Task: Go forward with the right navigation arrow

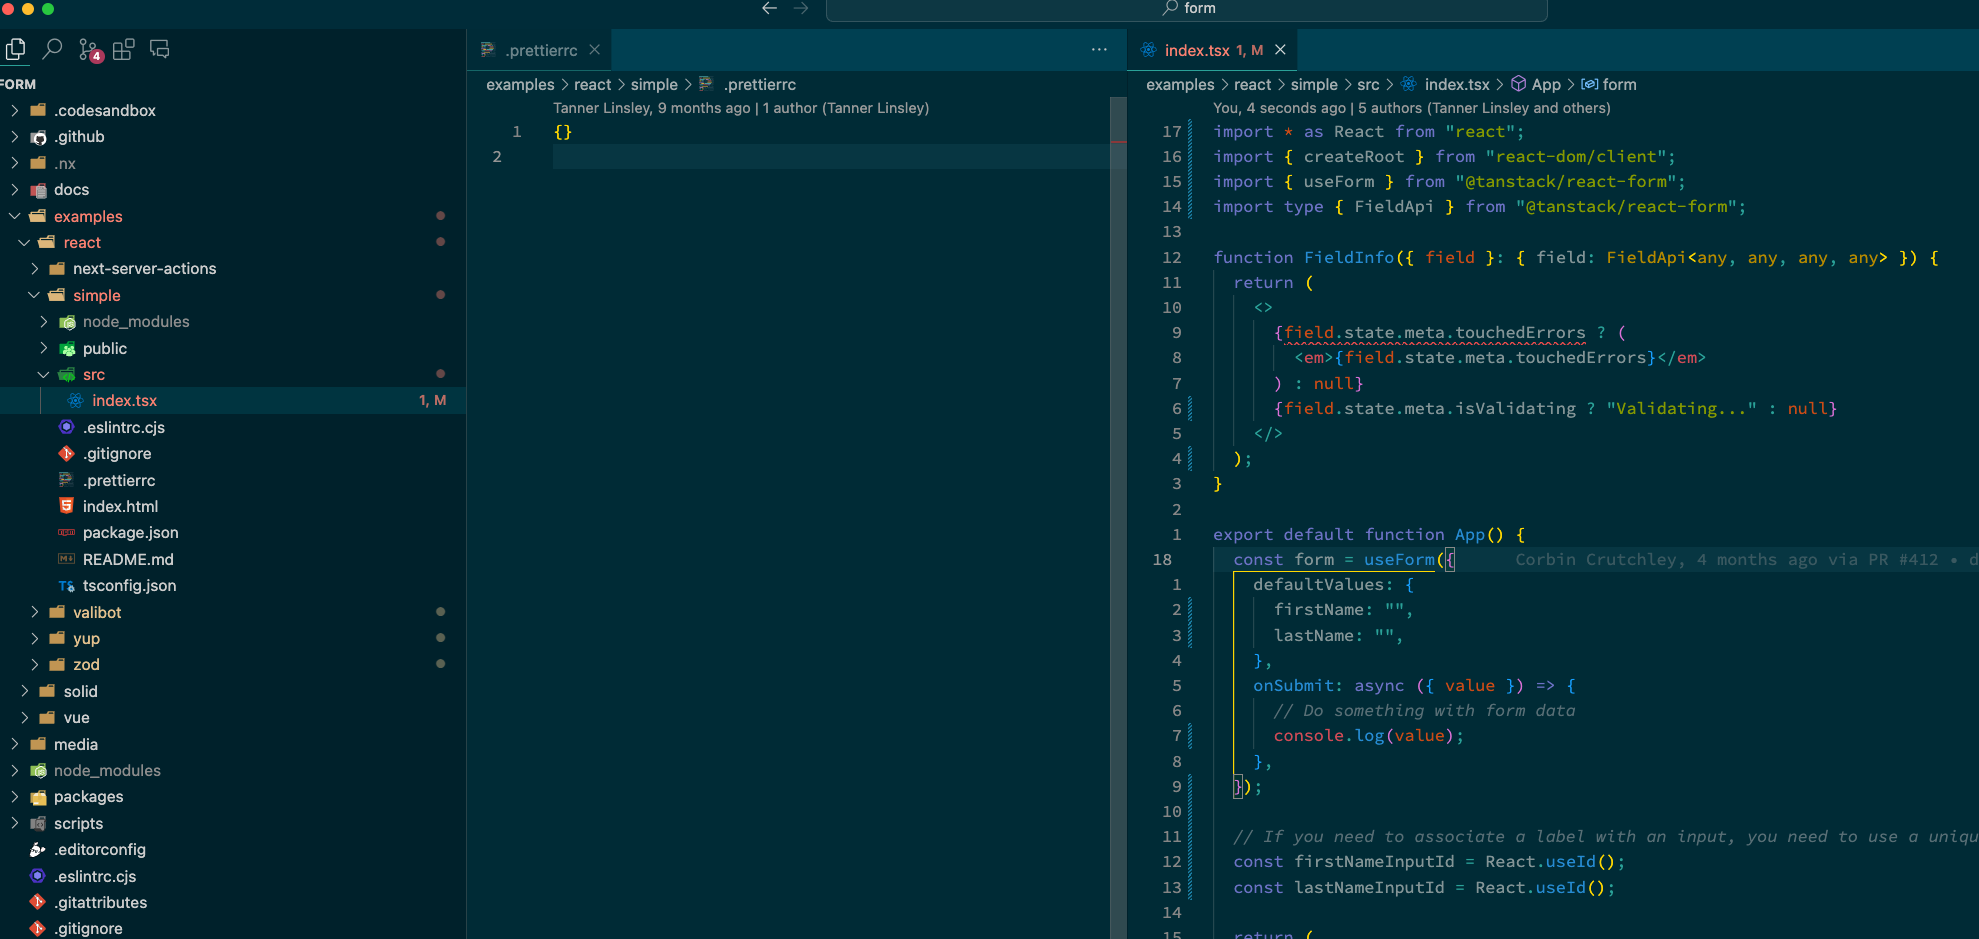Action: (801, 8)
